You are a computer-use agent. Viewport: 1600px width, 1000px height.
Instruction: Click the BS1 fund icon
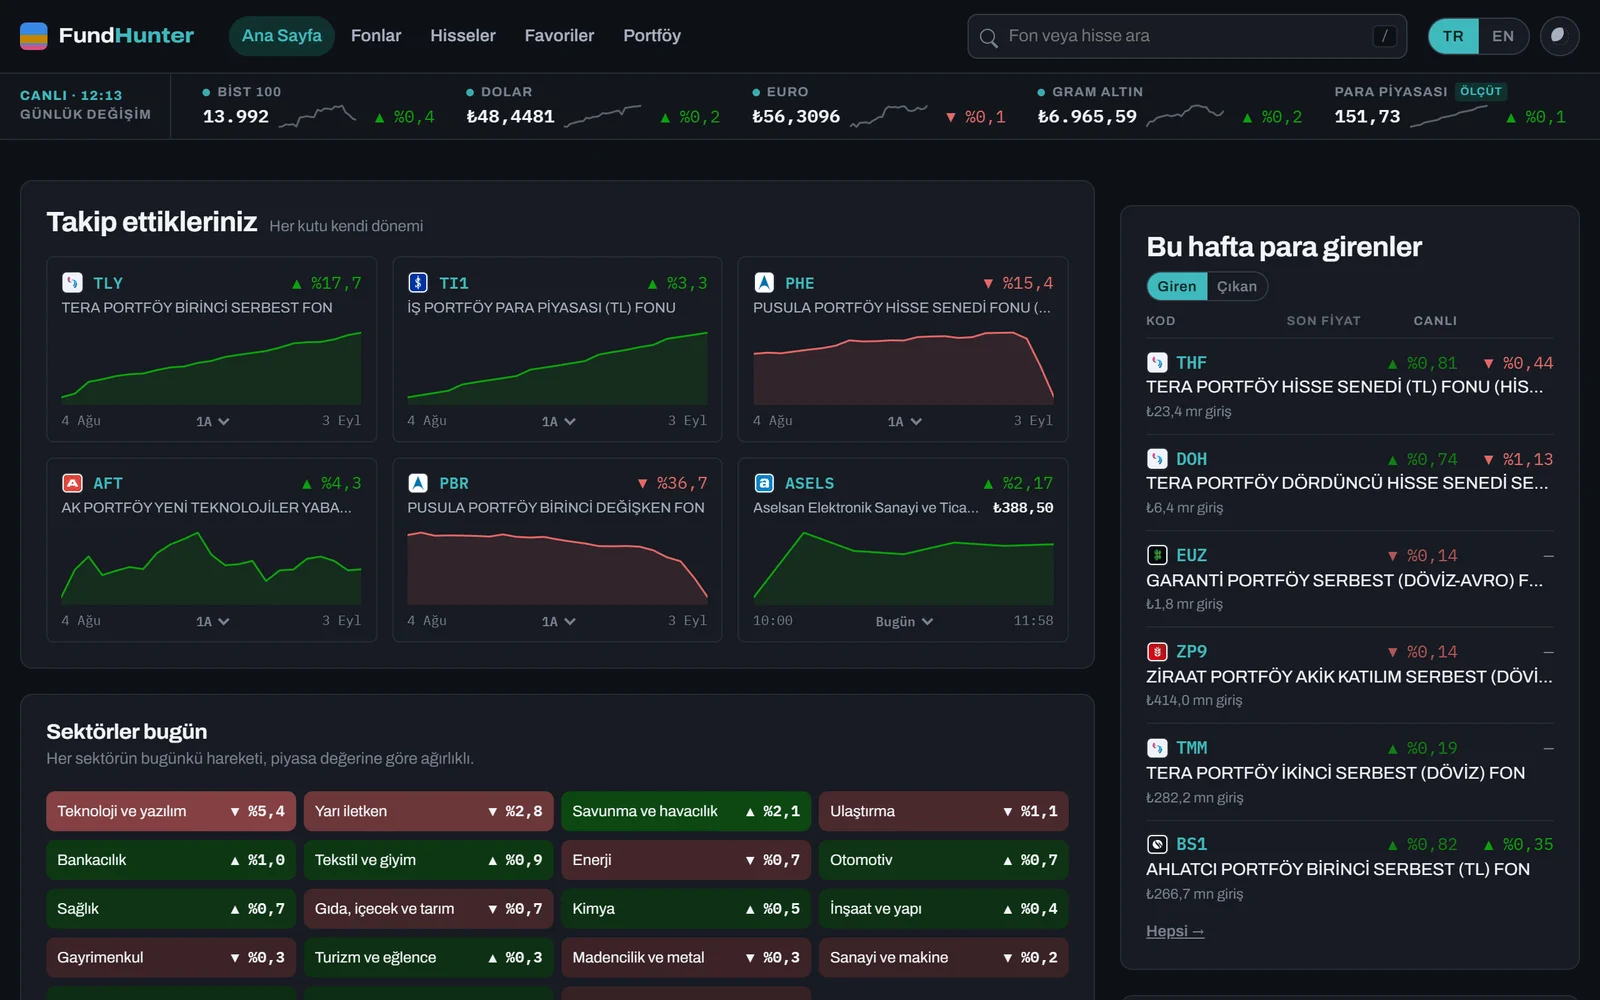[x=1157, y=844]
